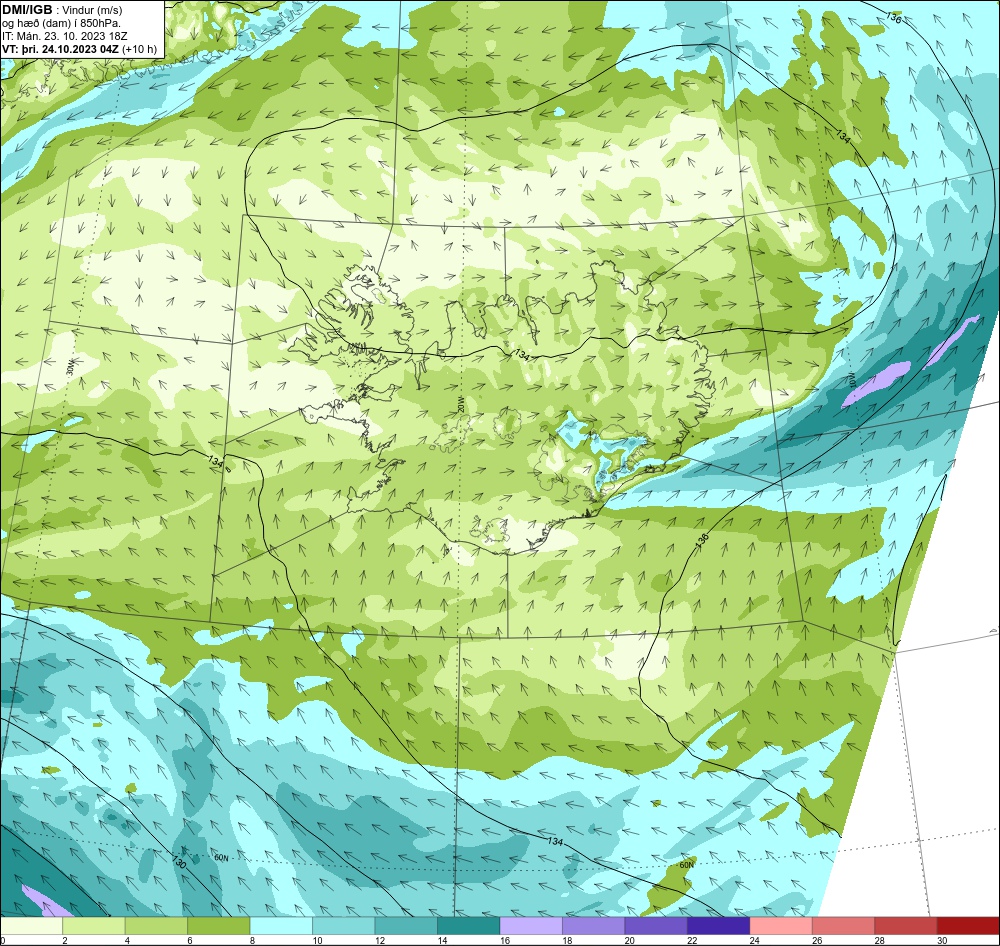Select the 'IT: Mán. 23. 10. 2023 18Z' line
Screen dimensions: 1000x946
pos(64,36)
